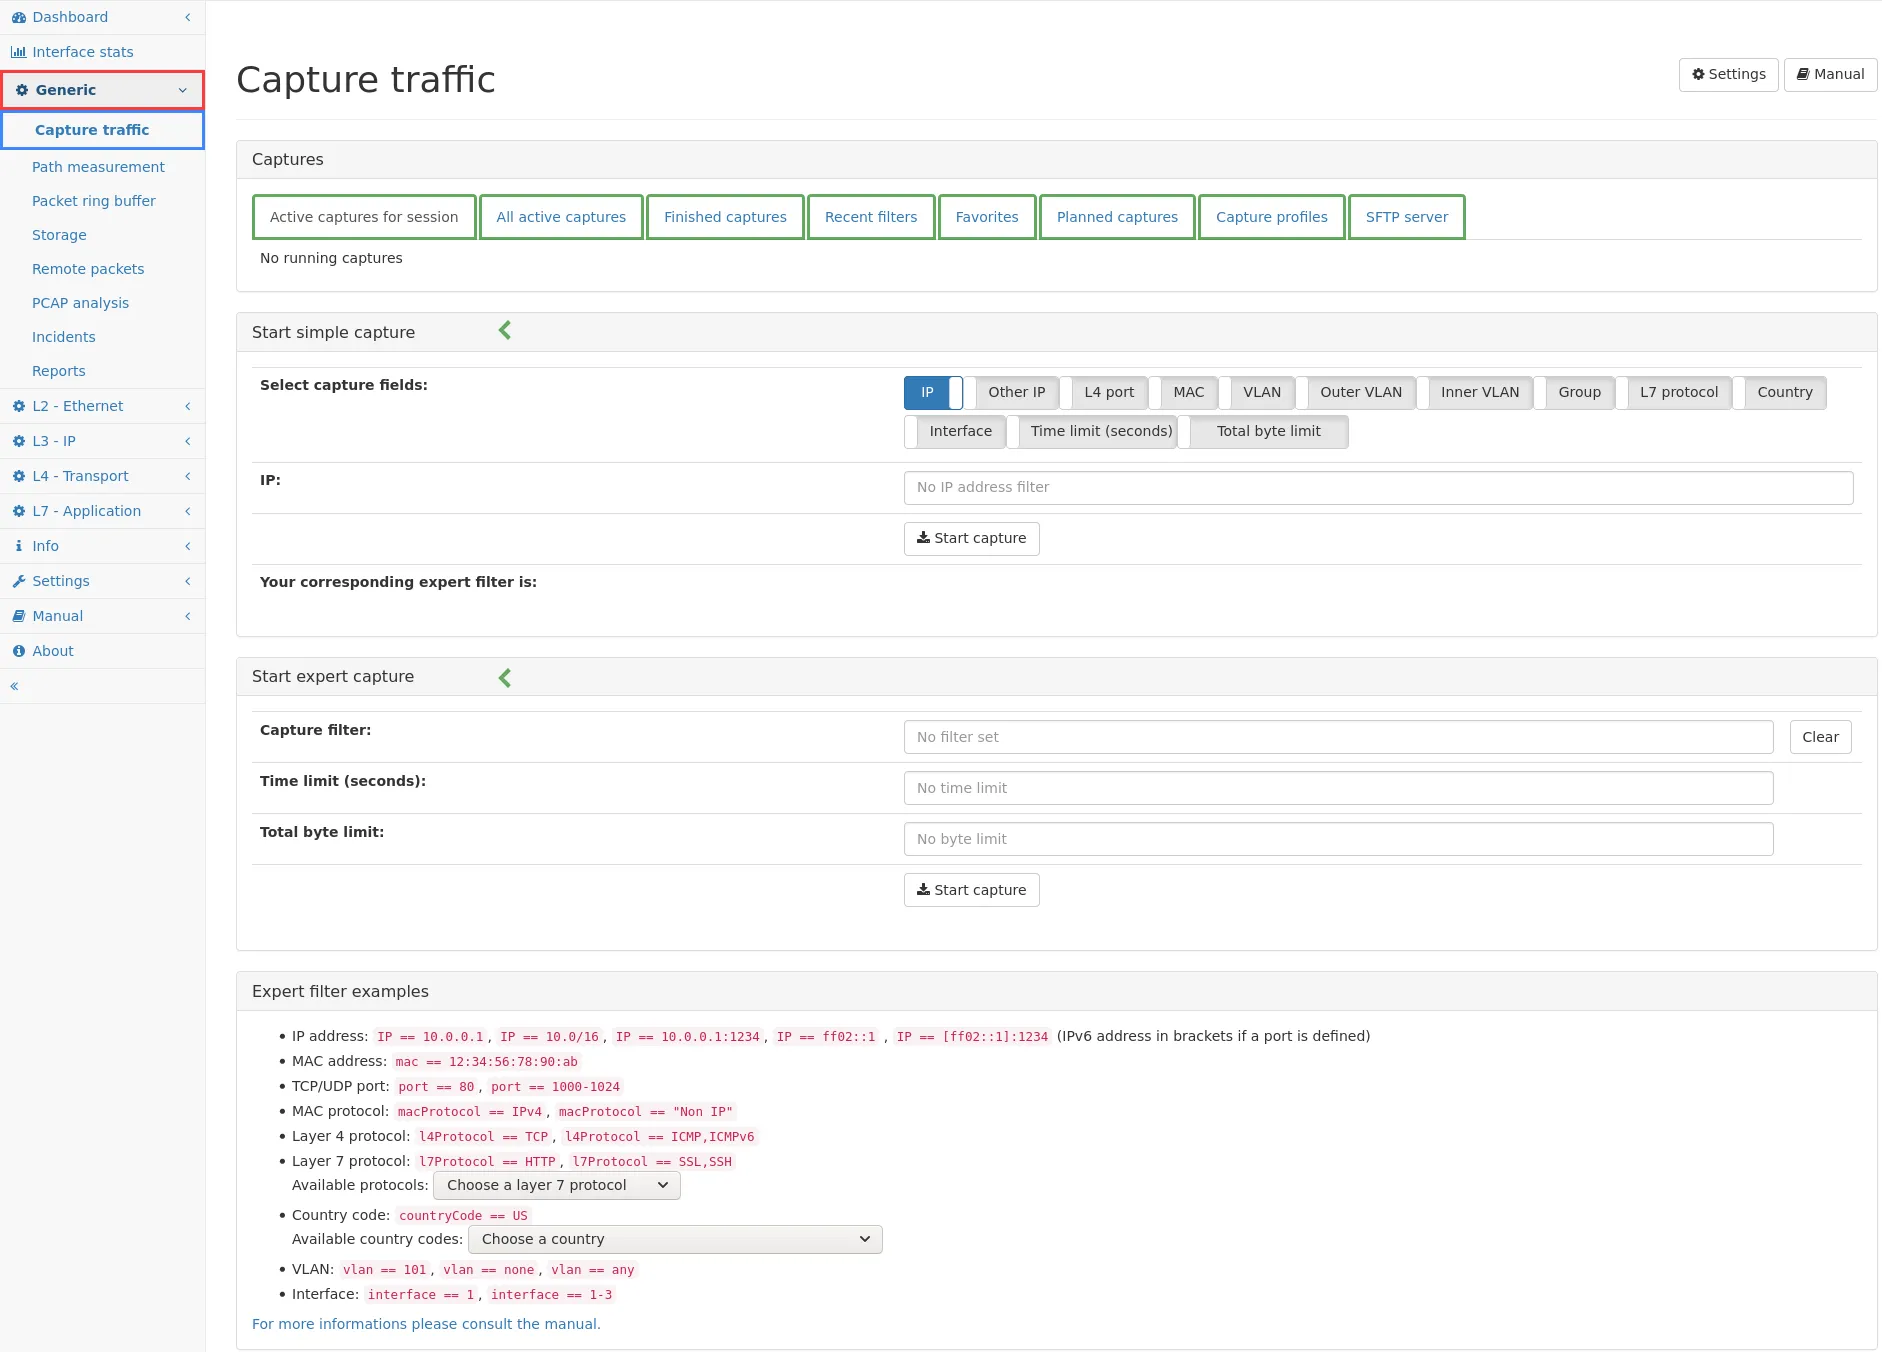Click the Settings button at top right

click(1728, 74)
